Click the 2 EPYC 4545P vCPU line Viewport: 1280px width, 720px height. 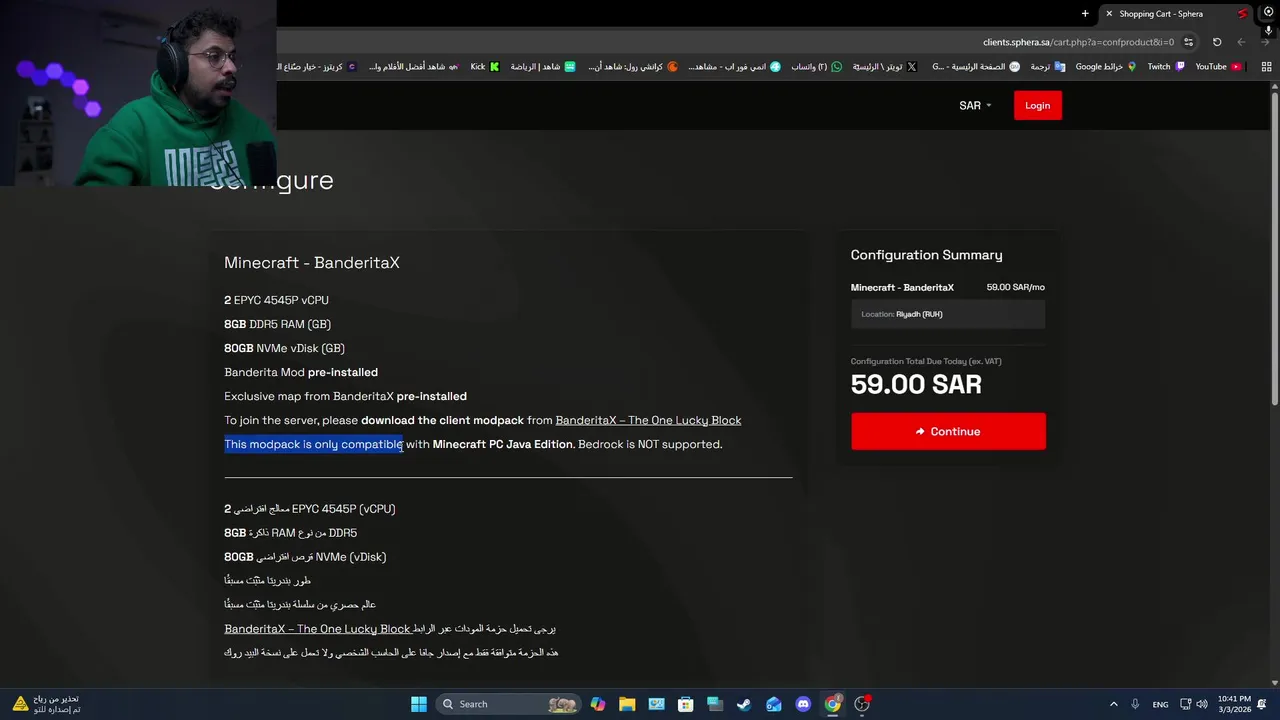tap(276, 300)
